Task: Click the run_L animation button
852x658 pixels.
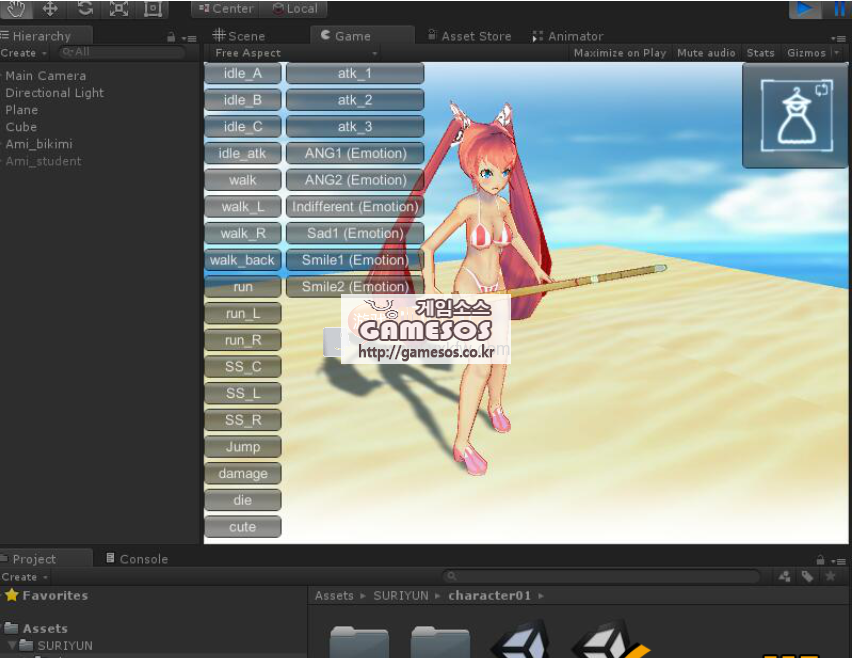Action: (x=243, y=314)
